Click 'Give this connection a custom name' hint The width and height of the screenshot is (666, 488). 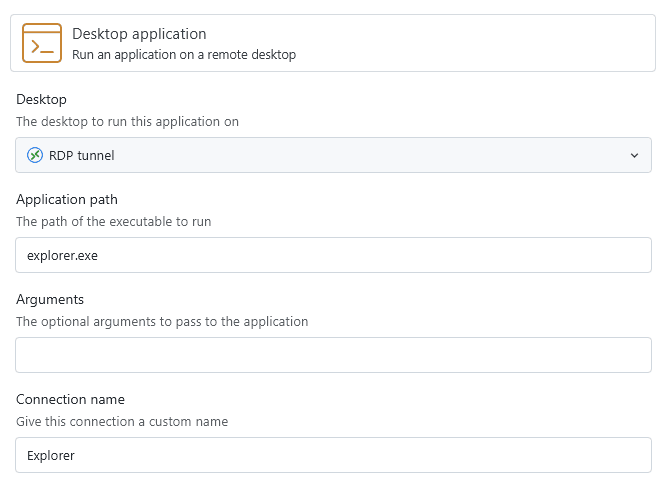[x=122, y=422]
